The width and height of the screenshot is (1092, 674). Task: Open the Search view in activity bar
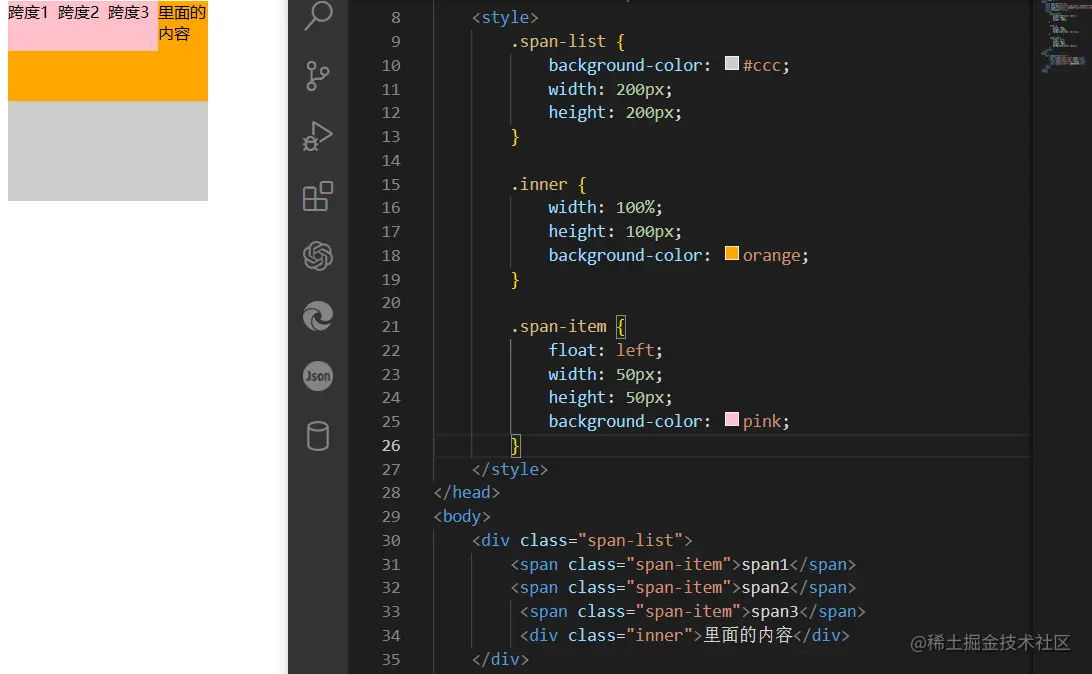pyautogui.click(x=318, y=15)
